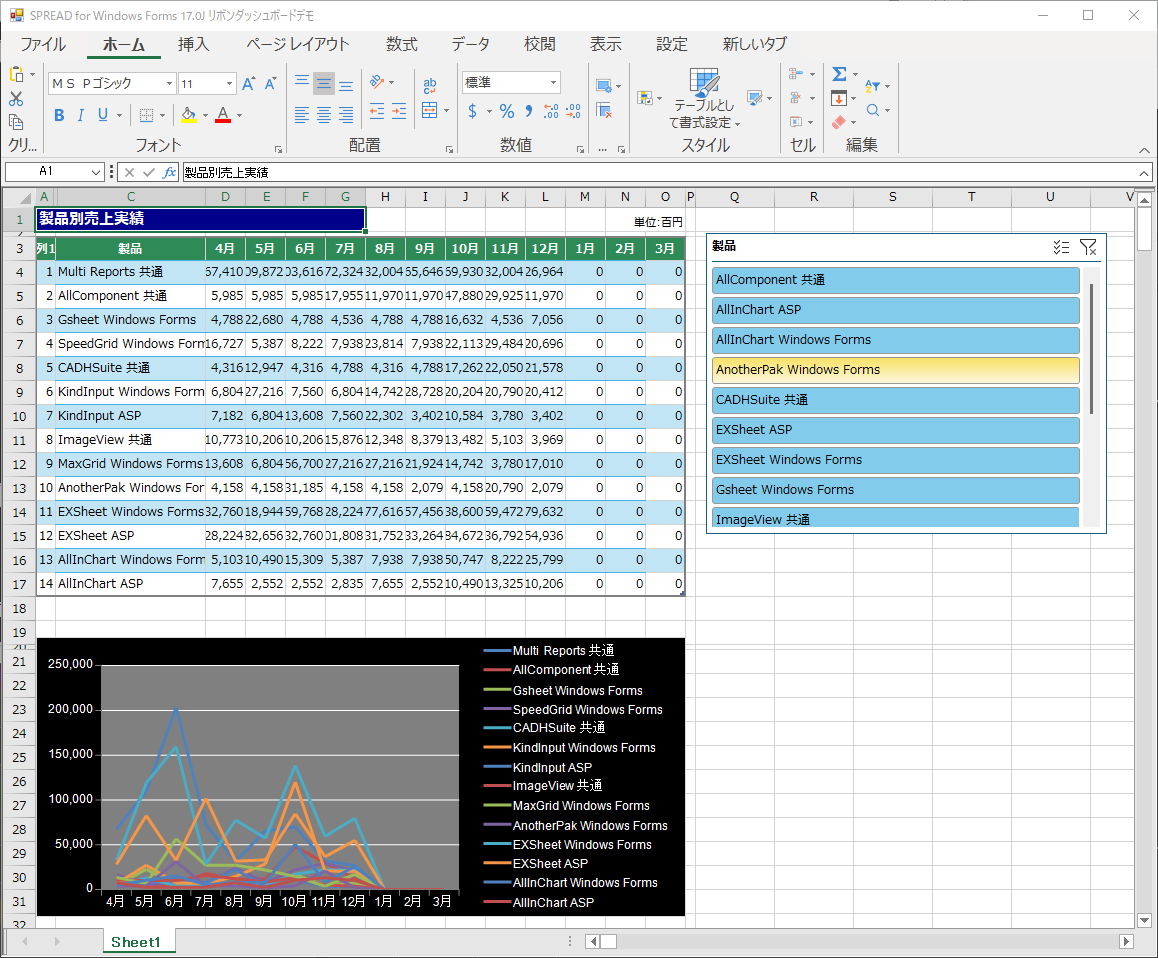Viewport: 1158px width, 958px height.
Task: Align text right
Action: pos(346,114)
